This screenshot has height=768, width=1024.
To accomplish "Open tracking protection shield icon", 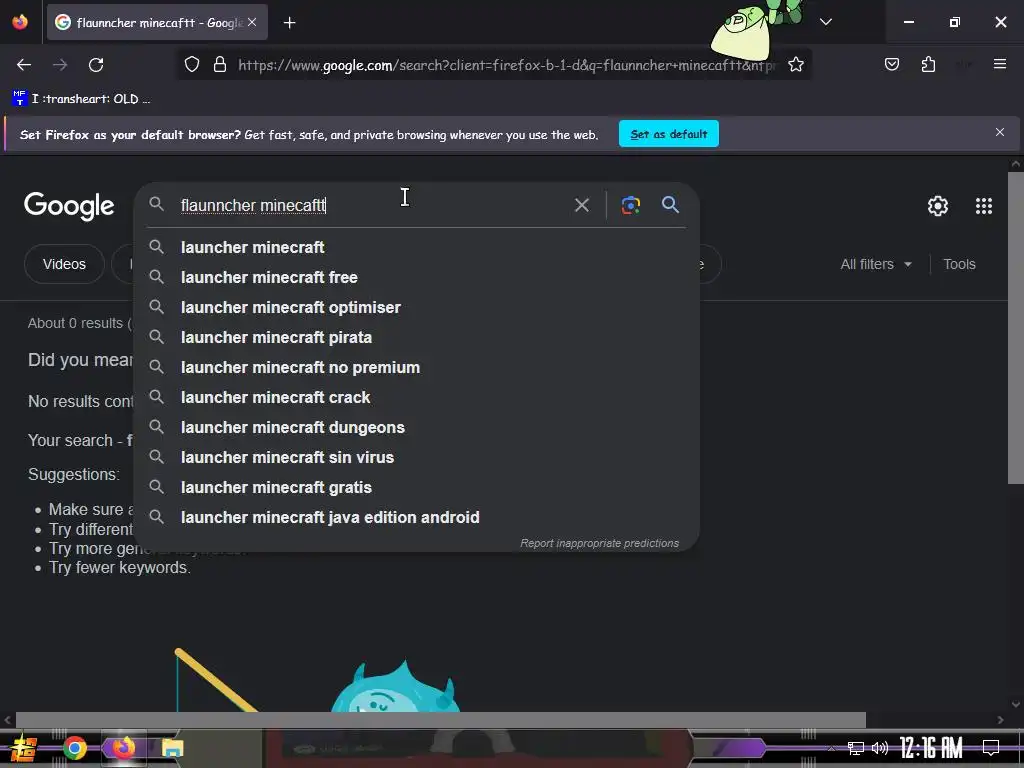I will pos(191,65).
